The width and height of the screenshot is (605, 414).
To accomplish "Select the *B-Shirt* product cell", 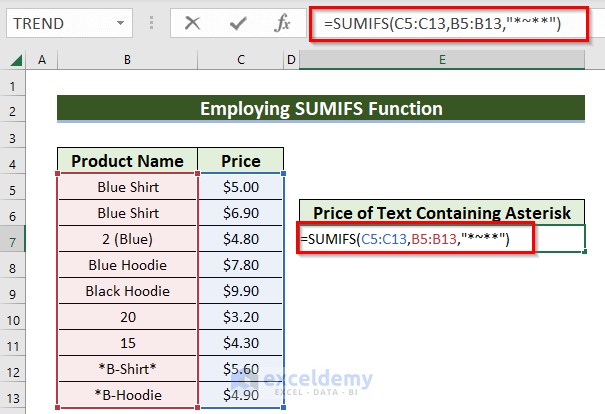I will tap(127, 368).
